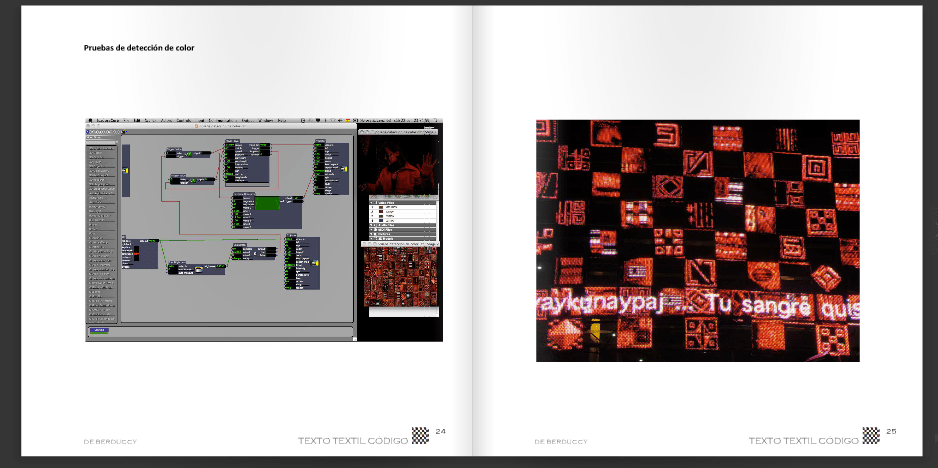Click the color list panel below the webcam preview

coord(398,218)
